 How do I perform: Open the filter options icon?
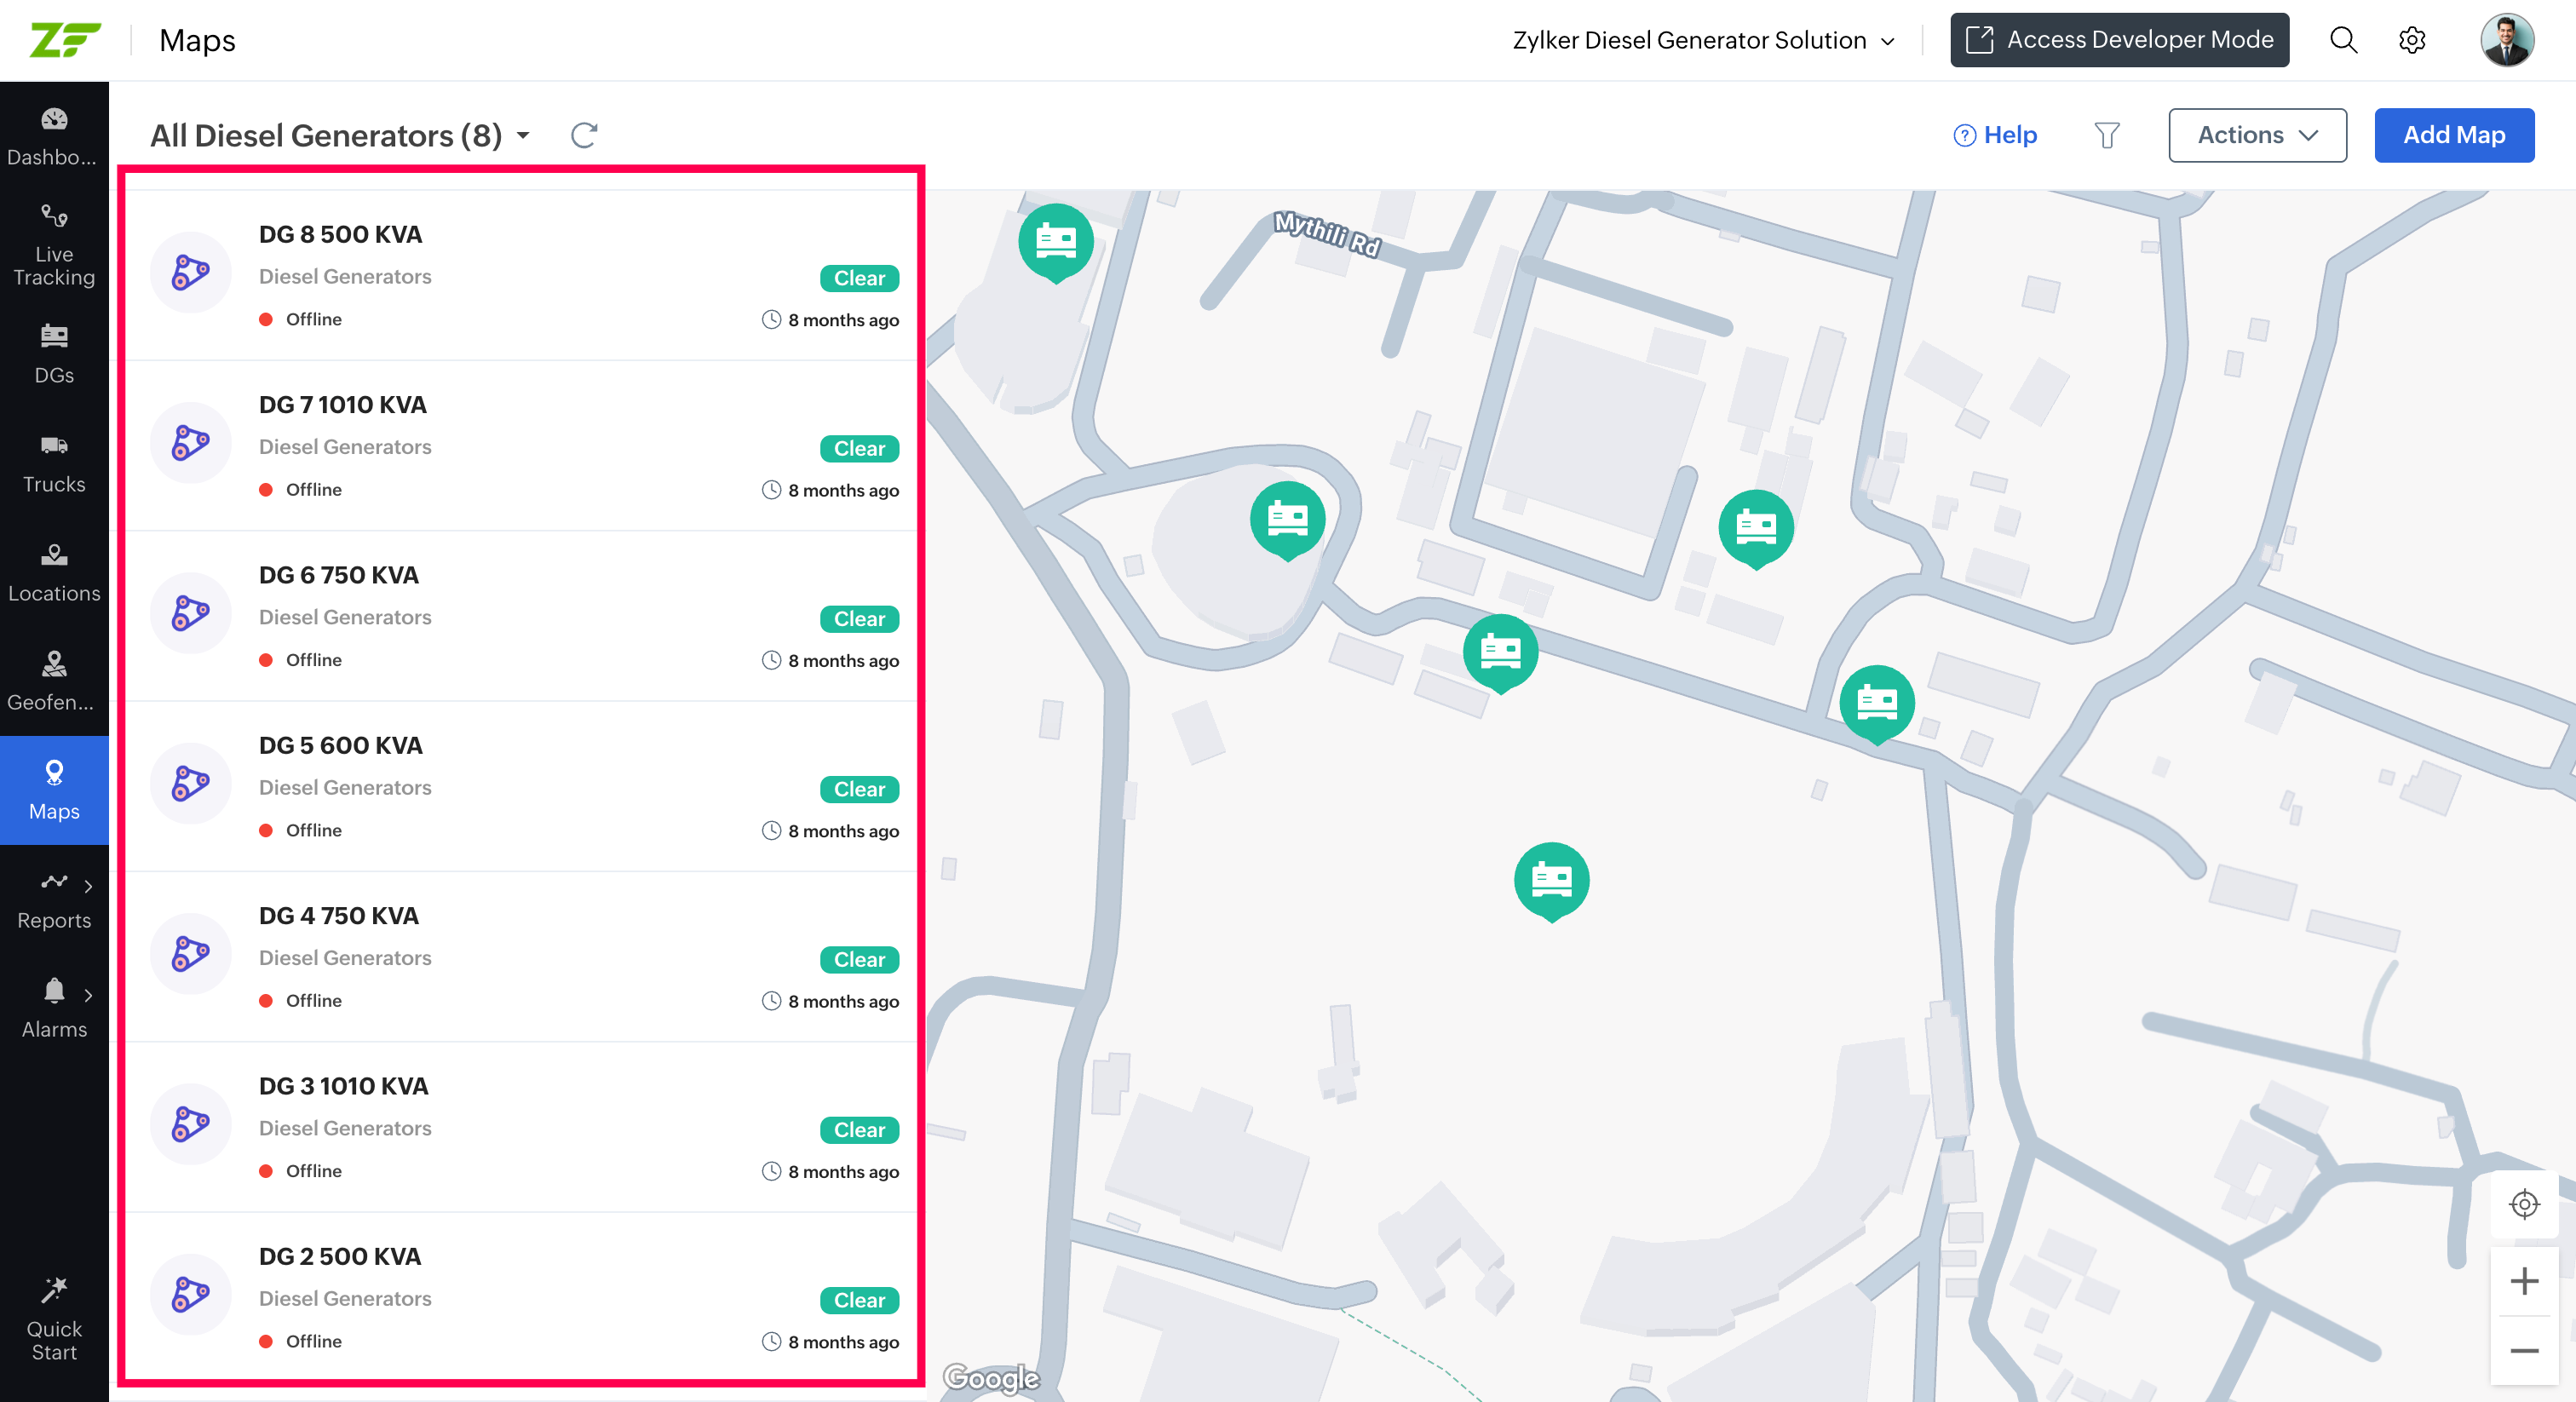2107,135
